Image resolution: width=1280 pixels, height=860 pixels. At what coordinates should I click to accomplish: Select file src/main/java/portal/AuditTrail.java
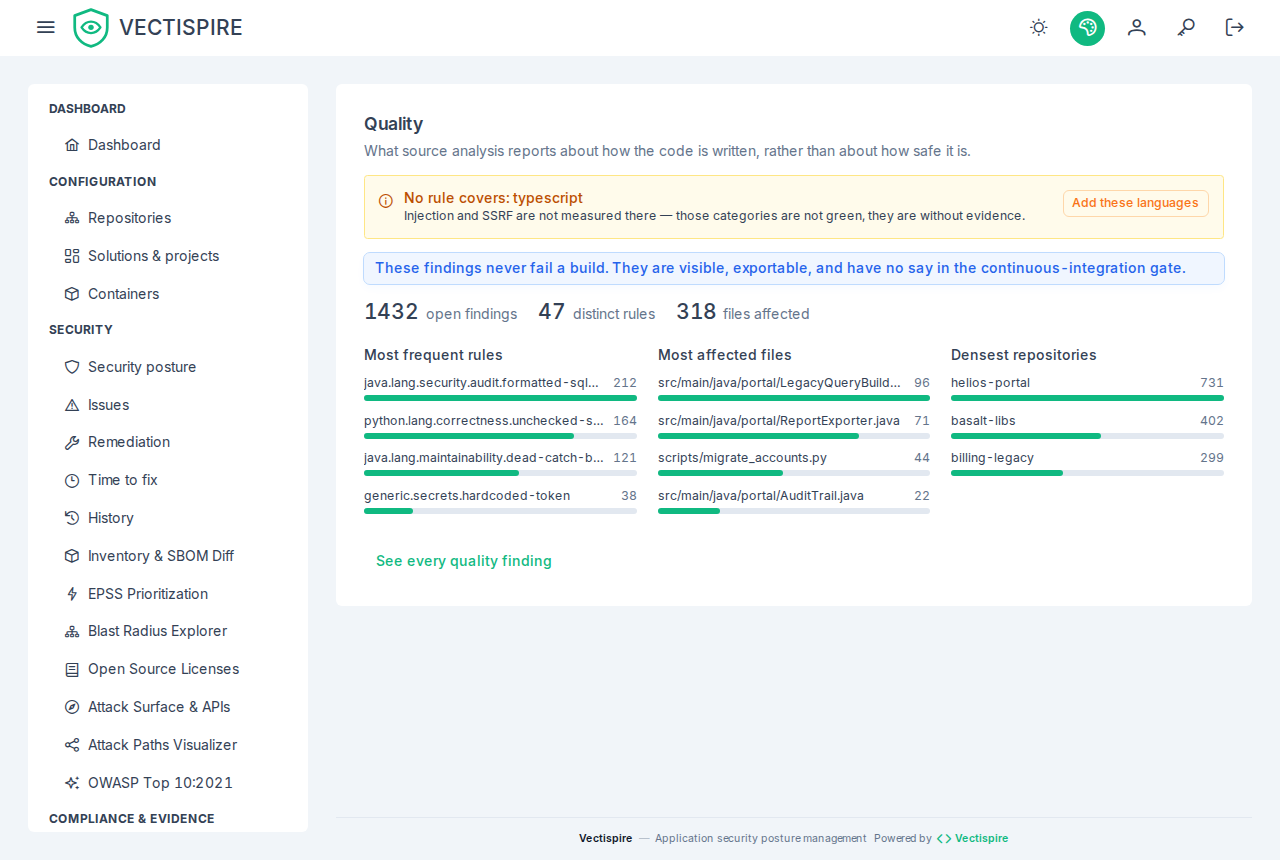point(761,496)
